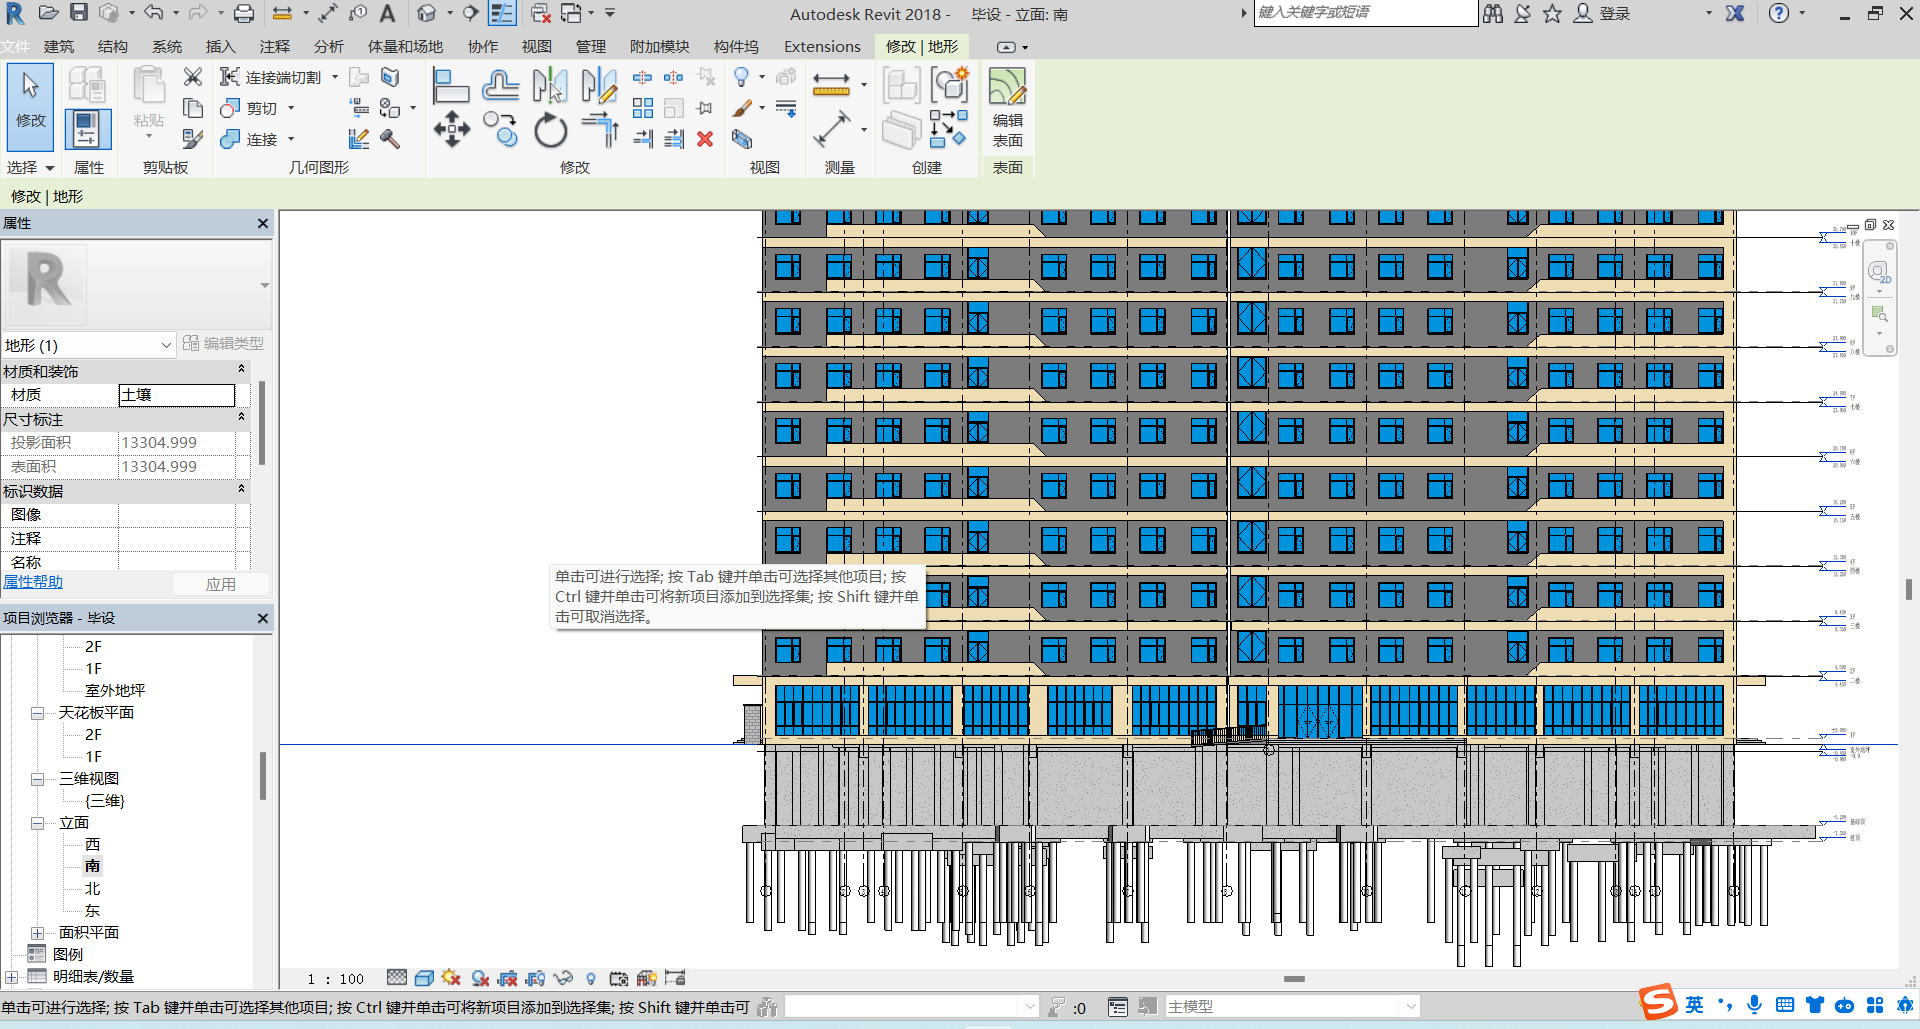Viewport: 1920px width, 1029px height.
Task: Choose Mirror - Pick Axis tool
Action: [x=550, y=85]
